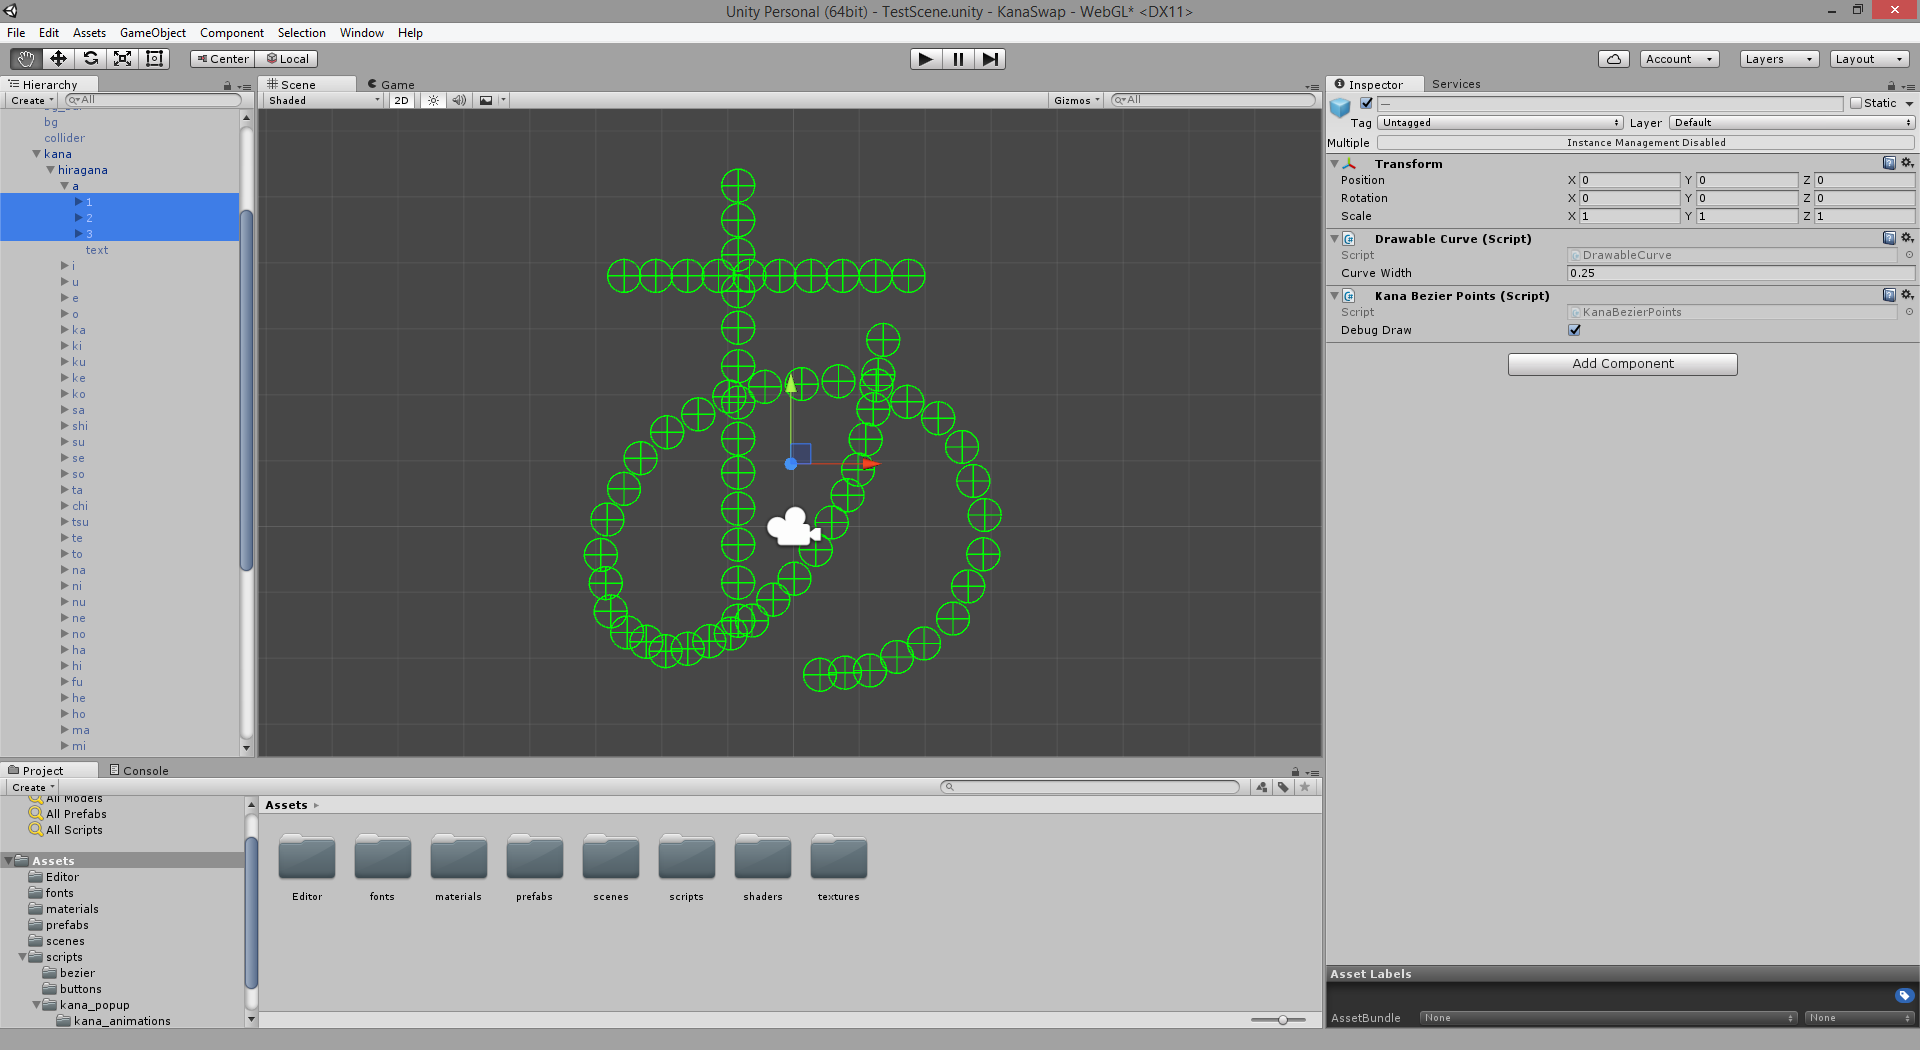Click the search by label icon
Screen dimensions: 1920x1050
(1283, 787)
